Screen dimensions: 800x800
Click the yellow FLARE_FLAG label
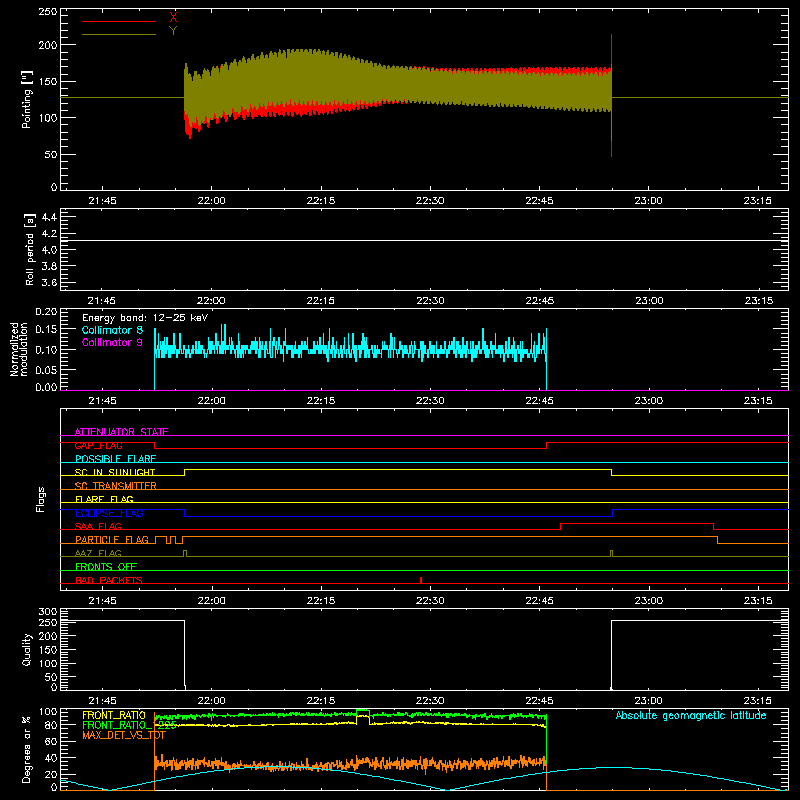[104, 499]
